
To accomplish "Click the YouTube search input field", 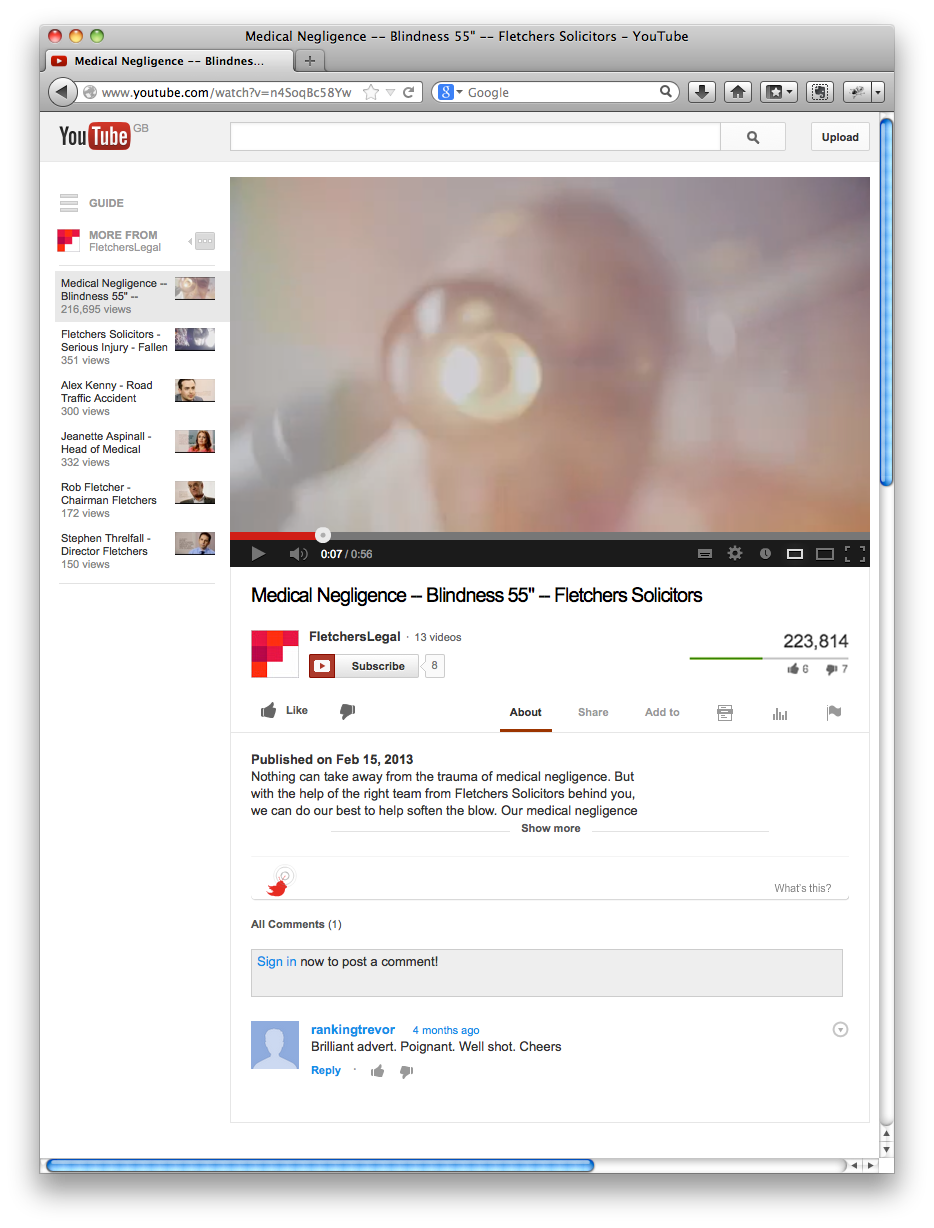I will [475, 137].
